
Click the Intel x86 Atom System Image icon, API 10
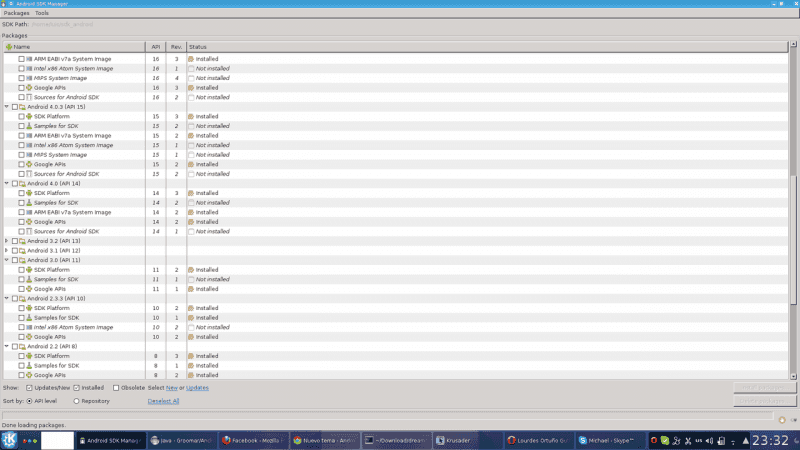click(29, 327)
